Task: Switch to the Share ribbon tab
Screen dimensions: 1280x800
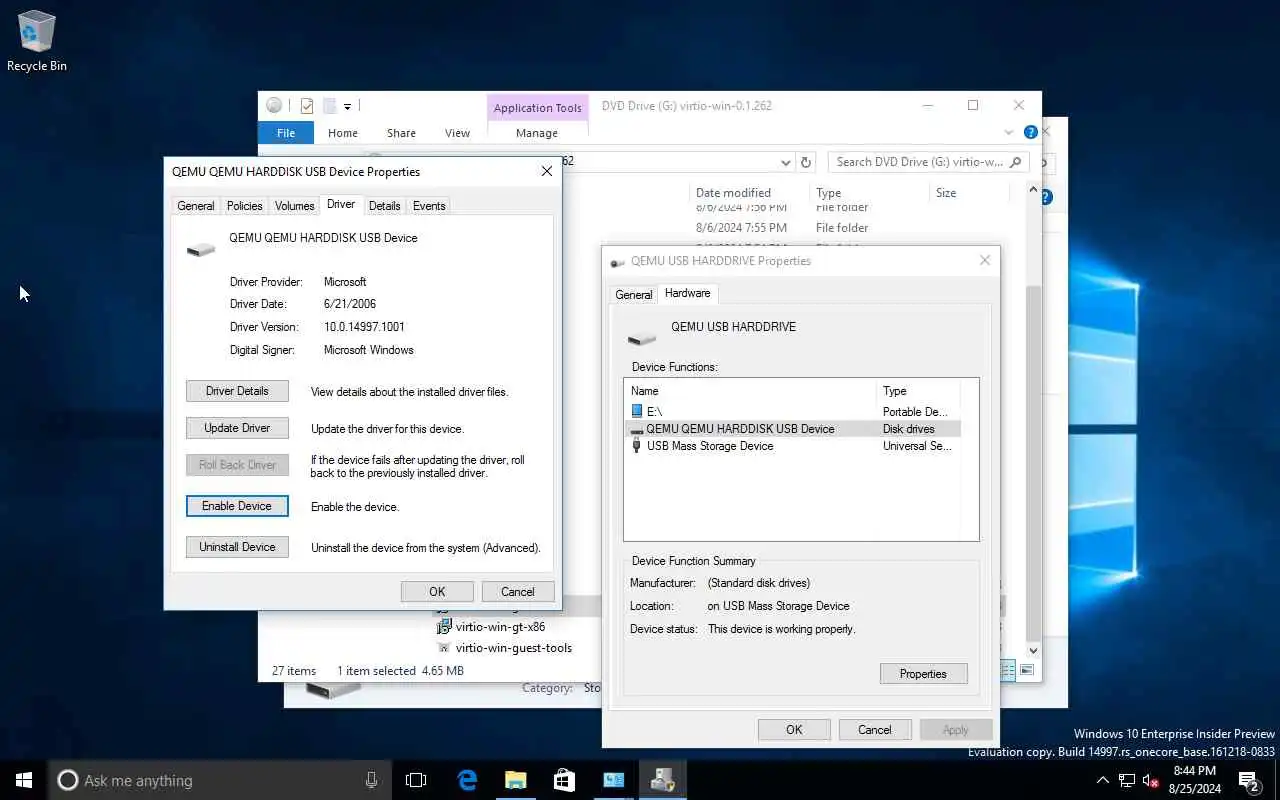Action: (x=401, y=133)
